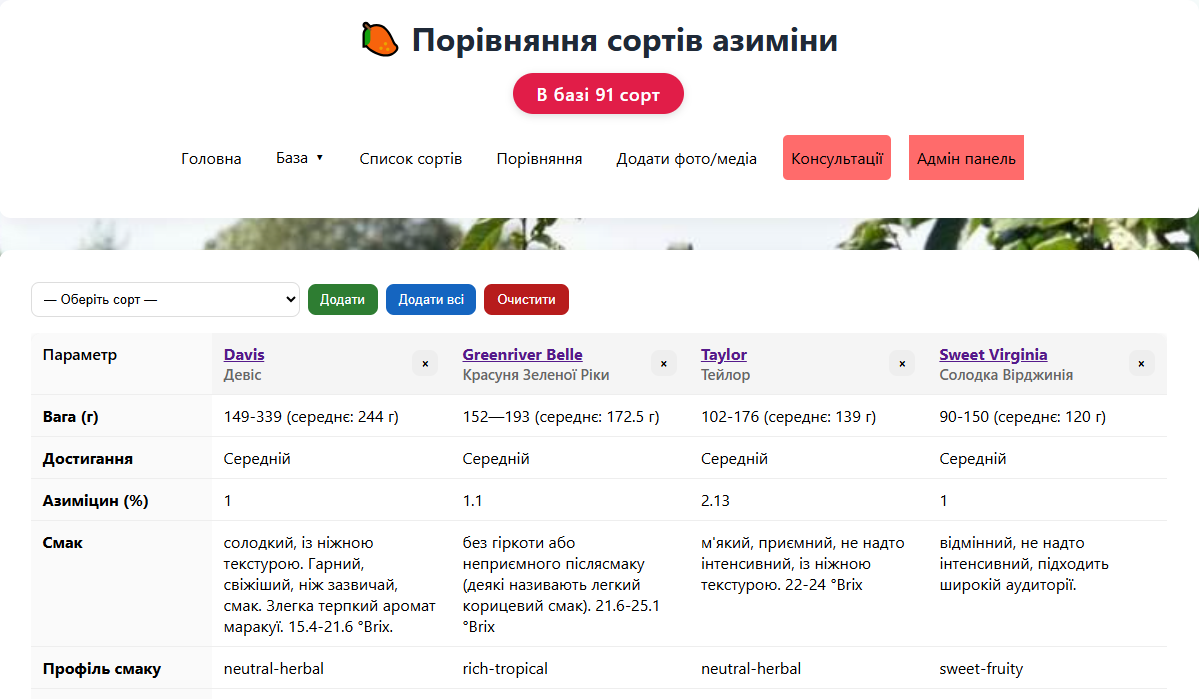Follow the Greenriver Belle link

pos(522,355)
